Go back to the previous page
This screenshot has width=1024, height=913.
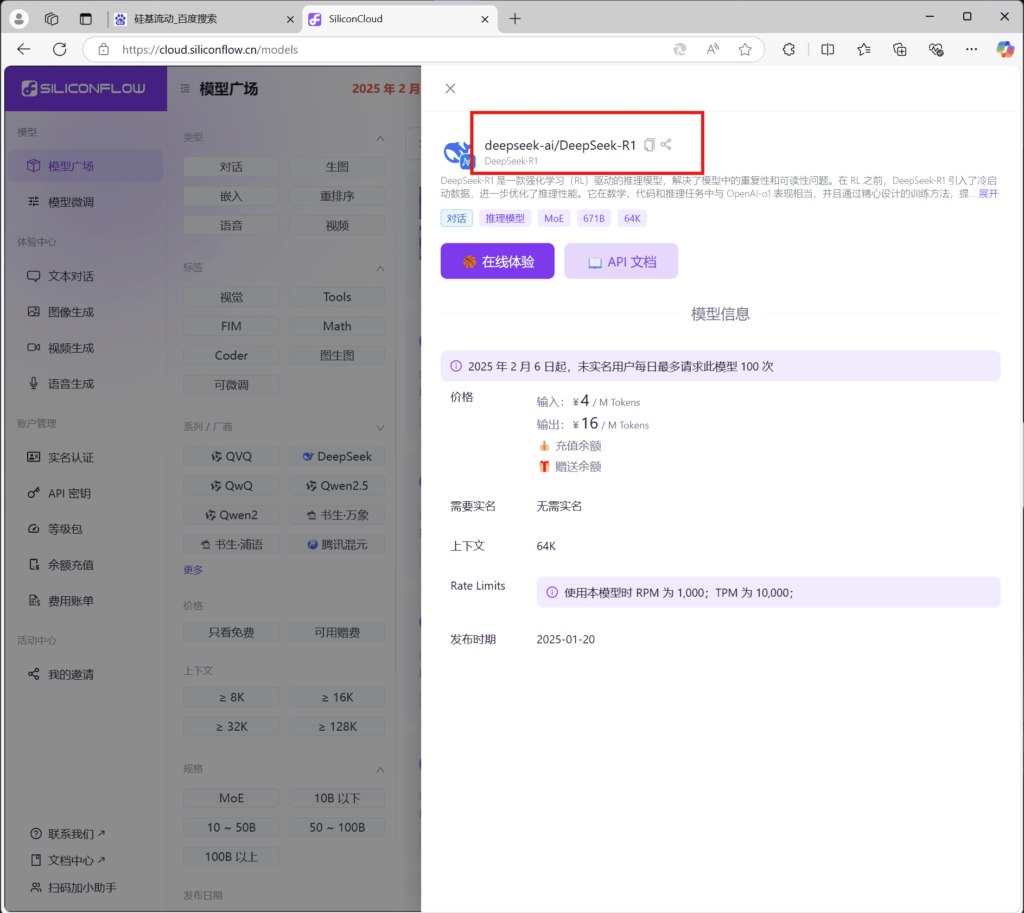coord(24,50)
